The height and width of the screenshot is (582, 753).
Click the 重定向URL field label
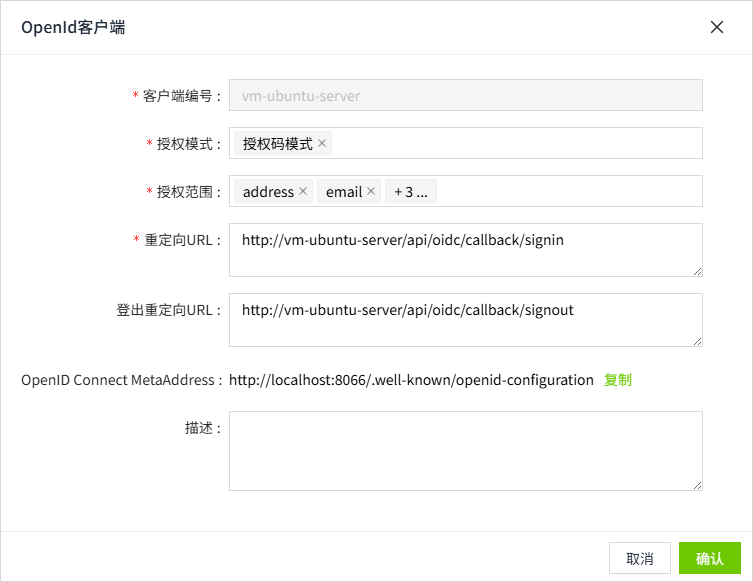pos(182,240)
